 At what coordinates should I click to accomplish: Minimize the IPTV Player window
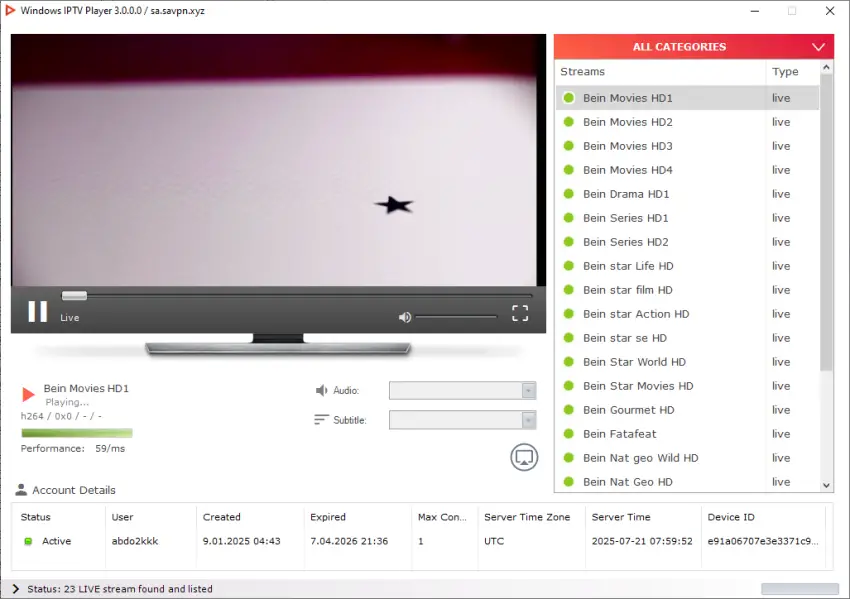[x=755, y=11]
